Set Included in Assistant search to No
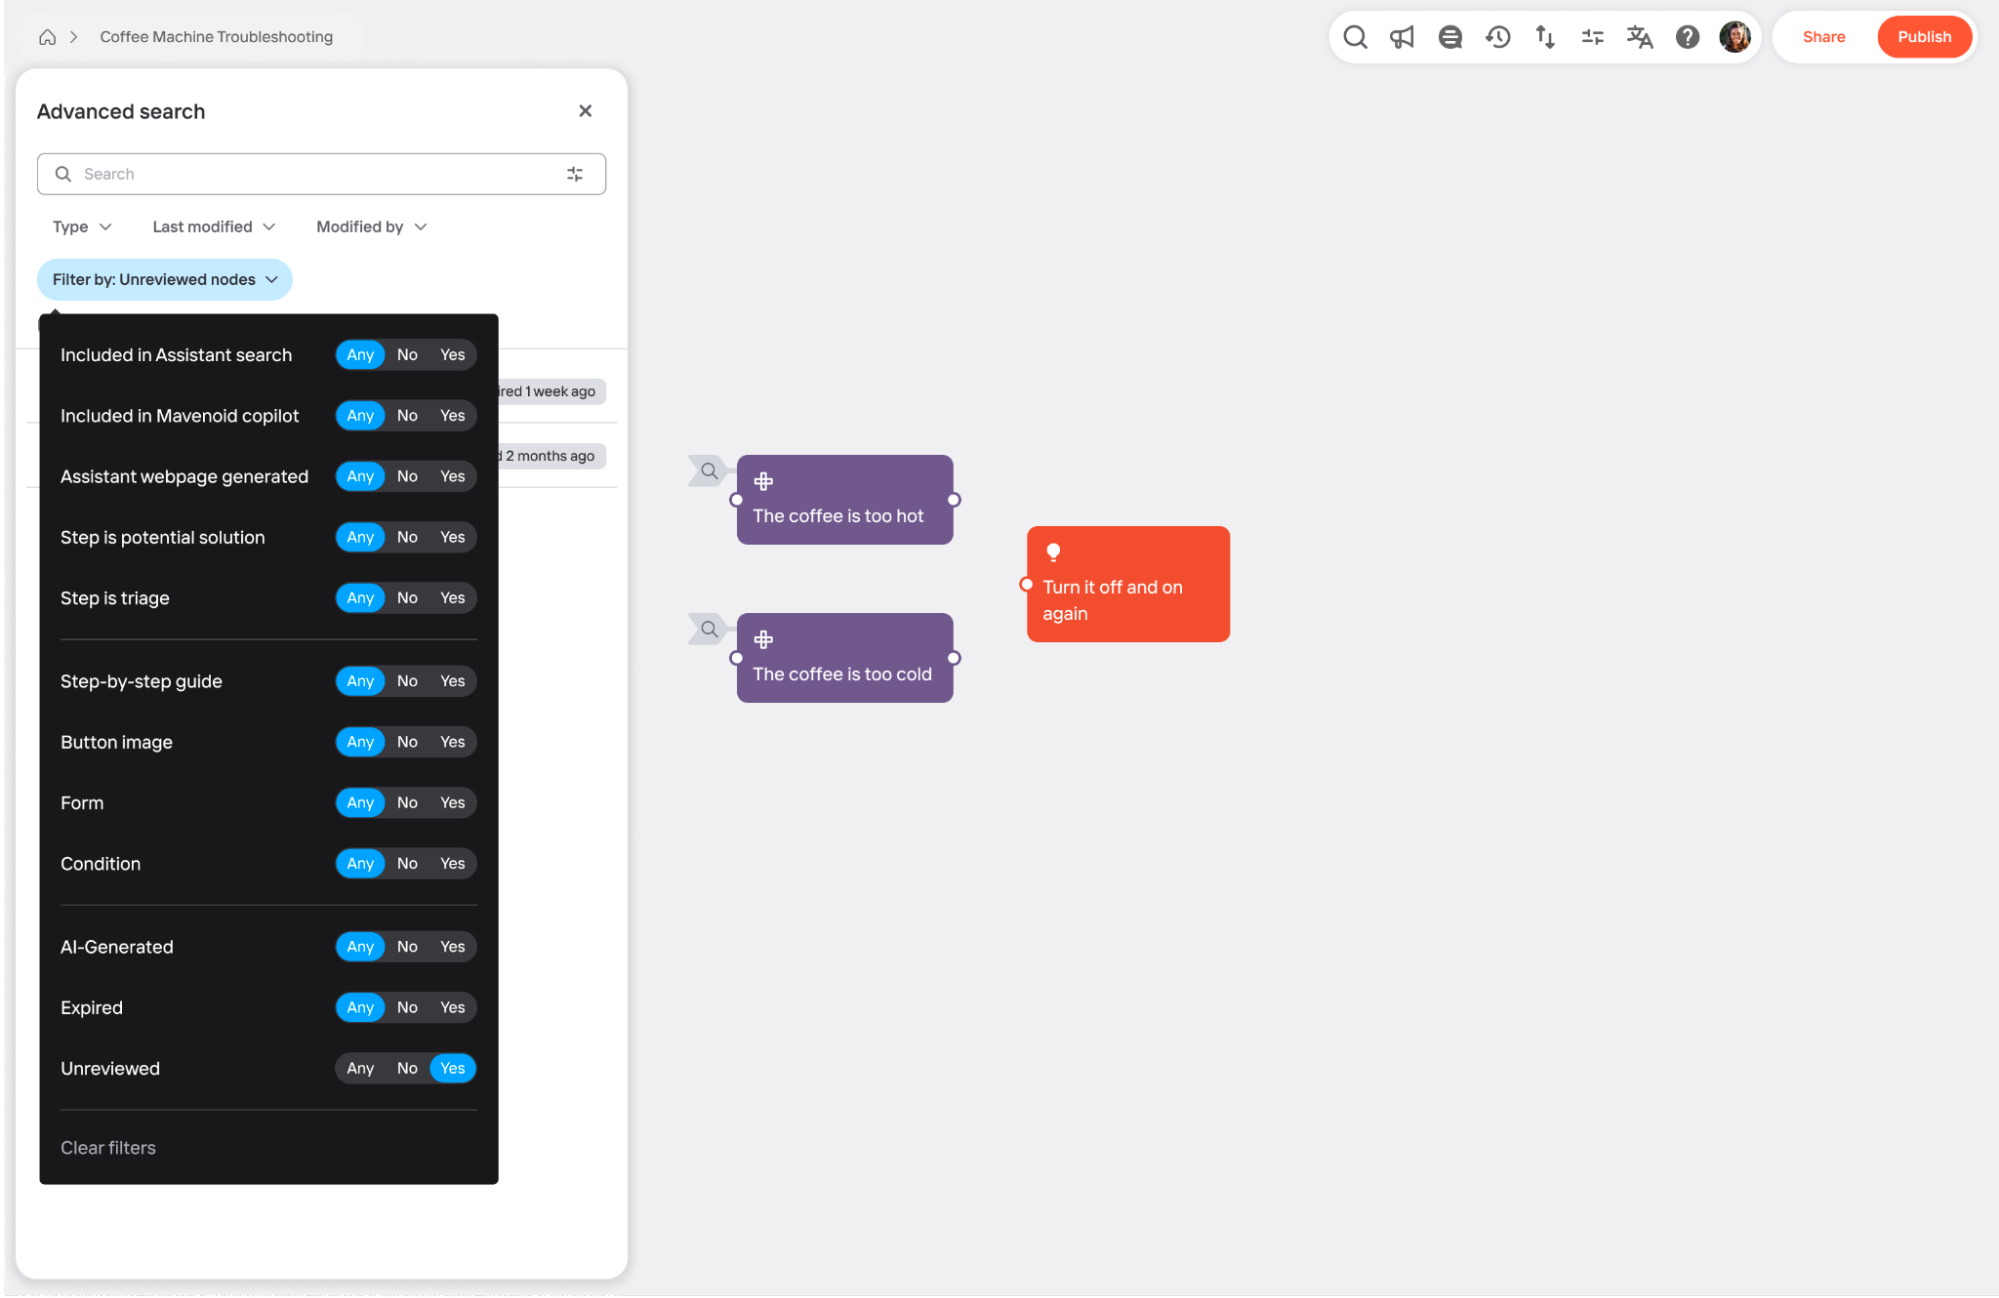The width and height of the screenshot is (1999, 1298). (x=407, y=355)
